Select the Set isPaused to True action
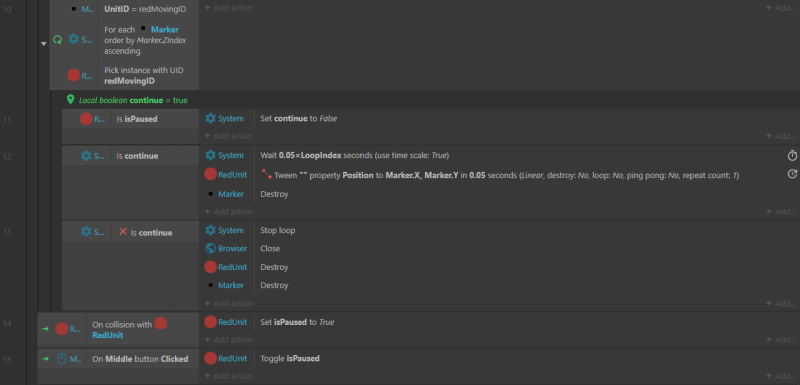 [x=297, y=322]
